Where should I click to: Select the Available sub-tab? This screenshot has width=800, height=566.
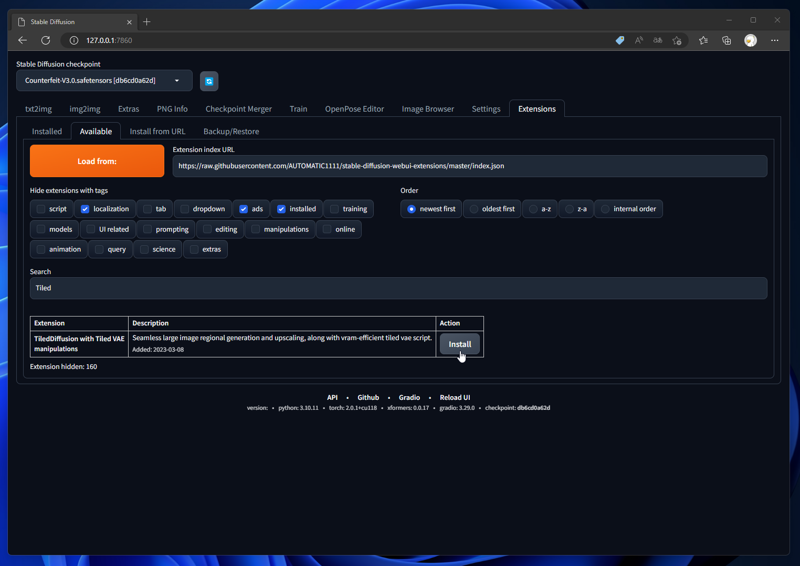pyautogui.click(x=96, y=131)
